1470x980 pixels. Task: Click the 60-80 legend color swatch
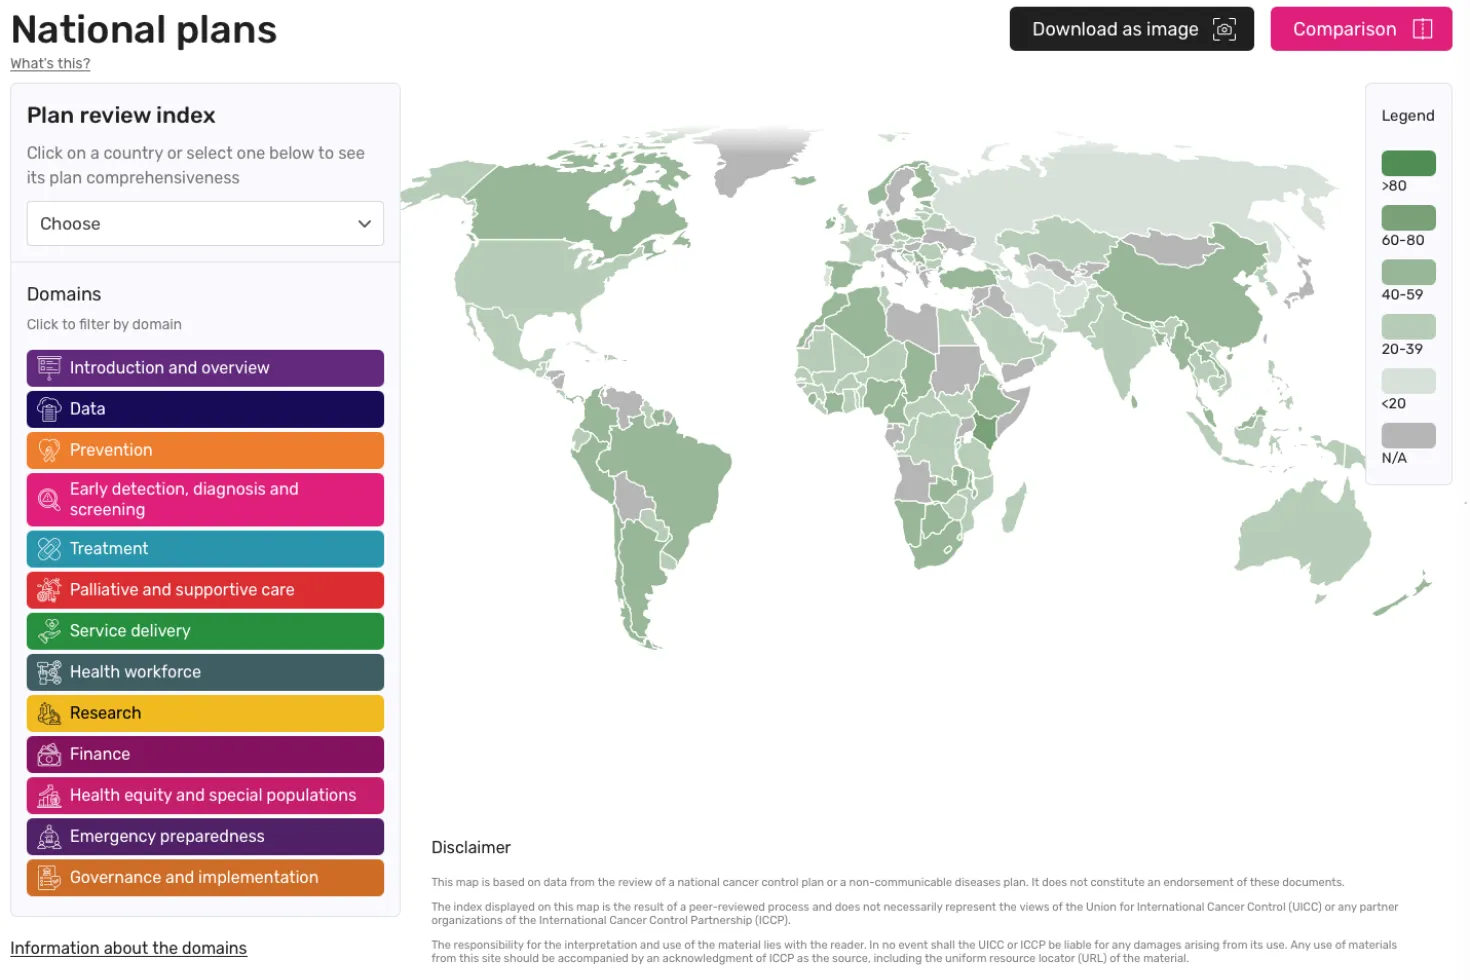[1408, 218]
